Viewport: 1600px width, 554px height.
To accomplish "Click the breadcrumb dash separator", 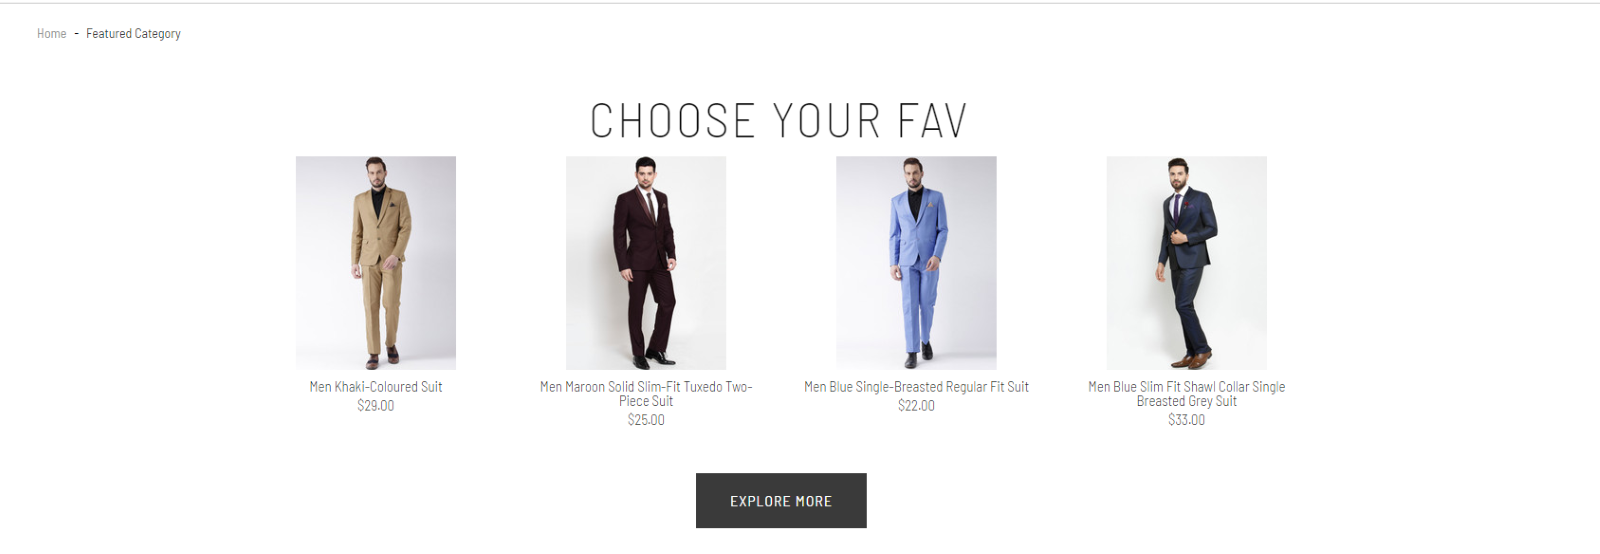I will click(76, 34).
